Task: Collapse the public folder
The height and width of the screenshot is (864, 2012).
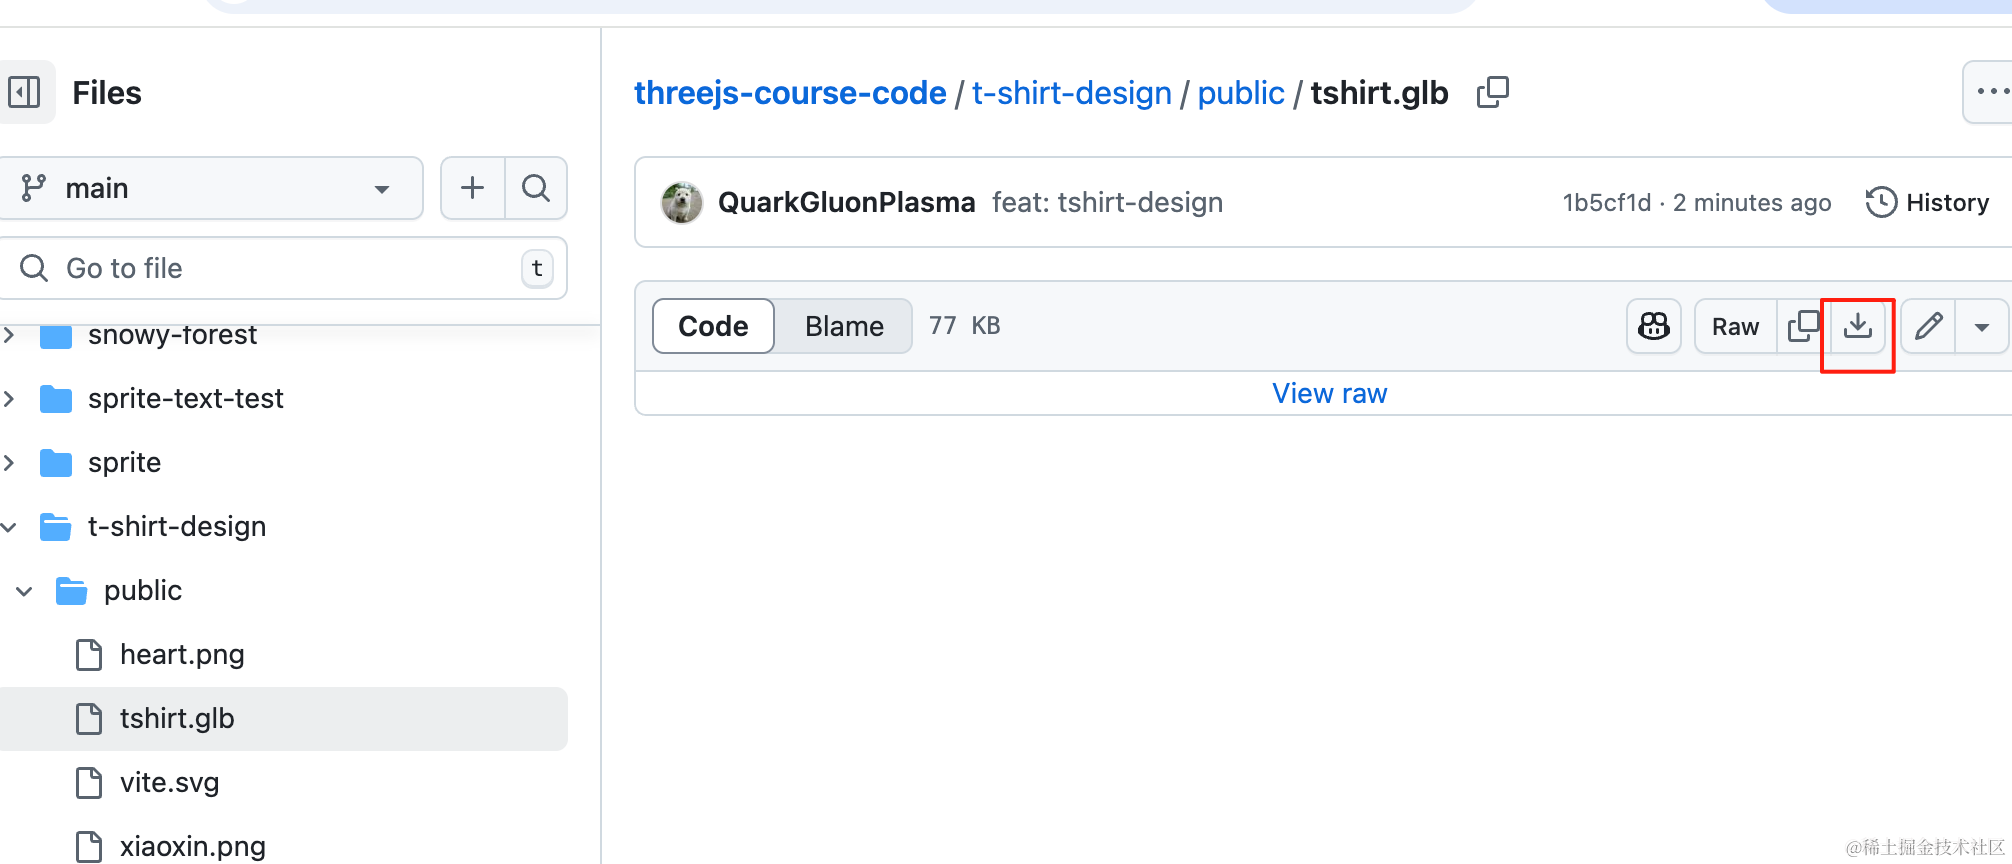Action: (25, 591)
